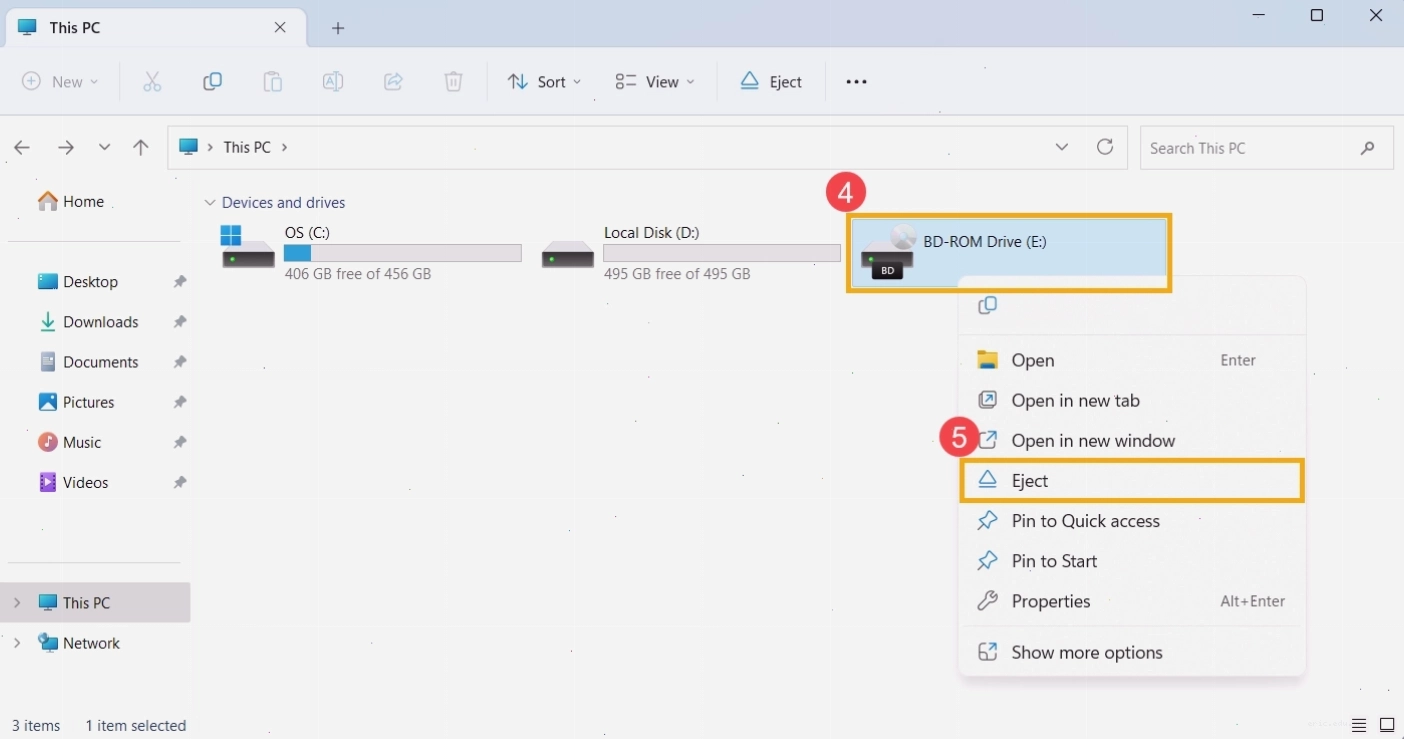
Task: Click the Up arrow navigation icon
Action: pyautogui.click(x=141, y=147)
